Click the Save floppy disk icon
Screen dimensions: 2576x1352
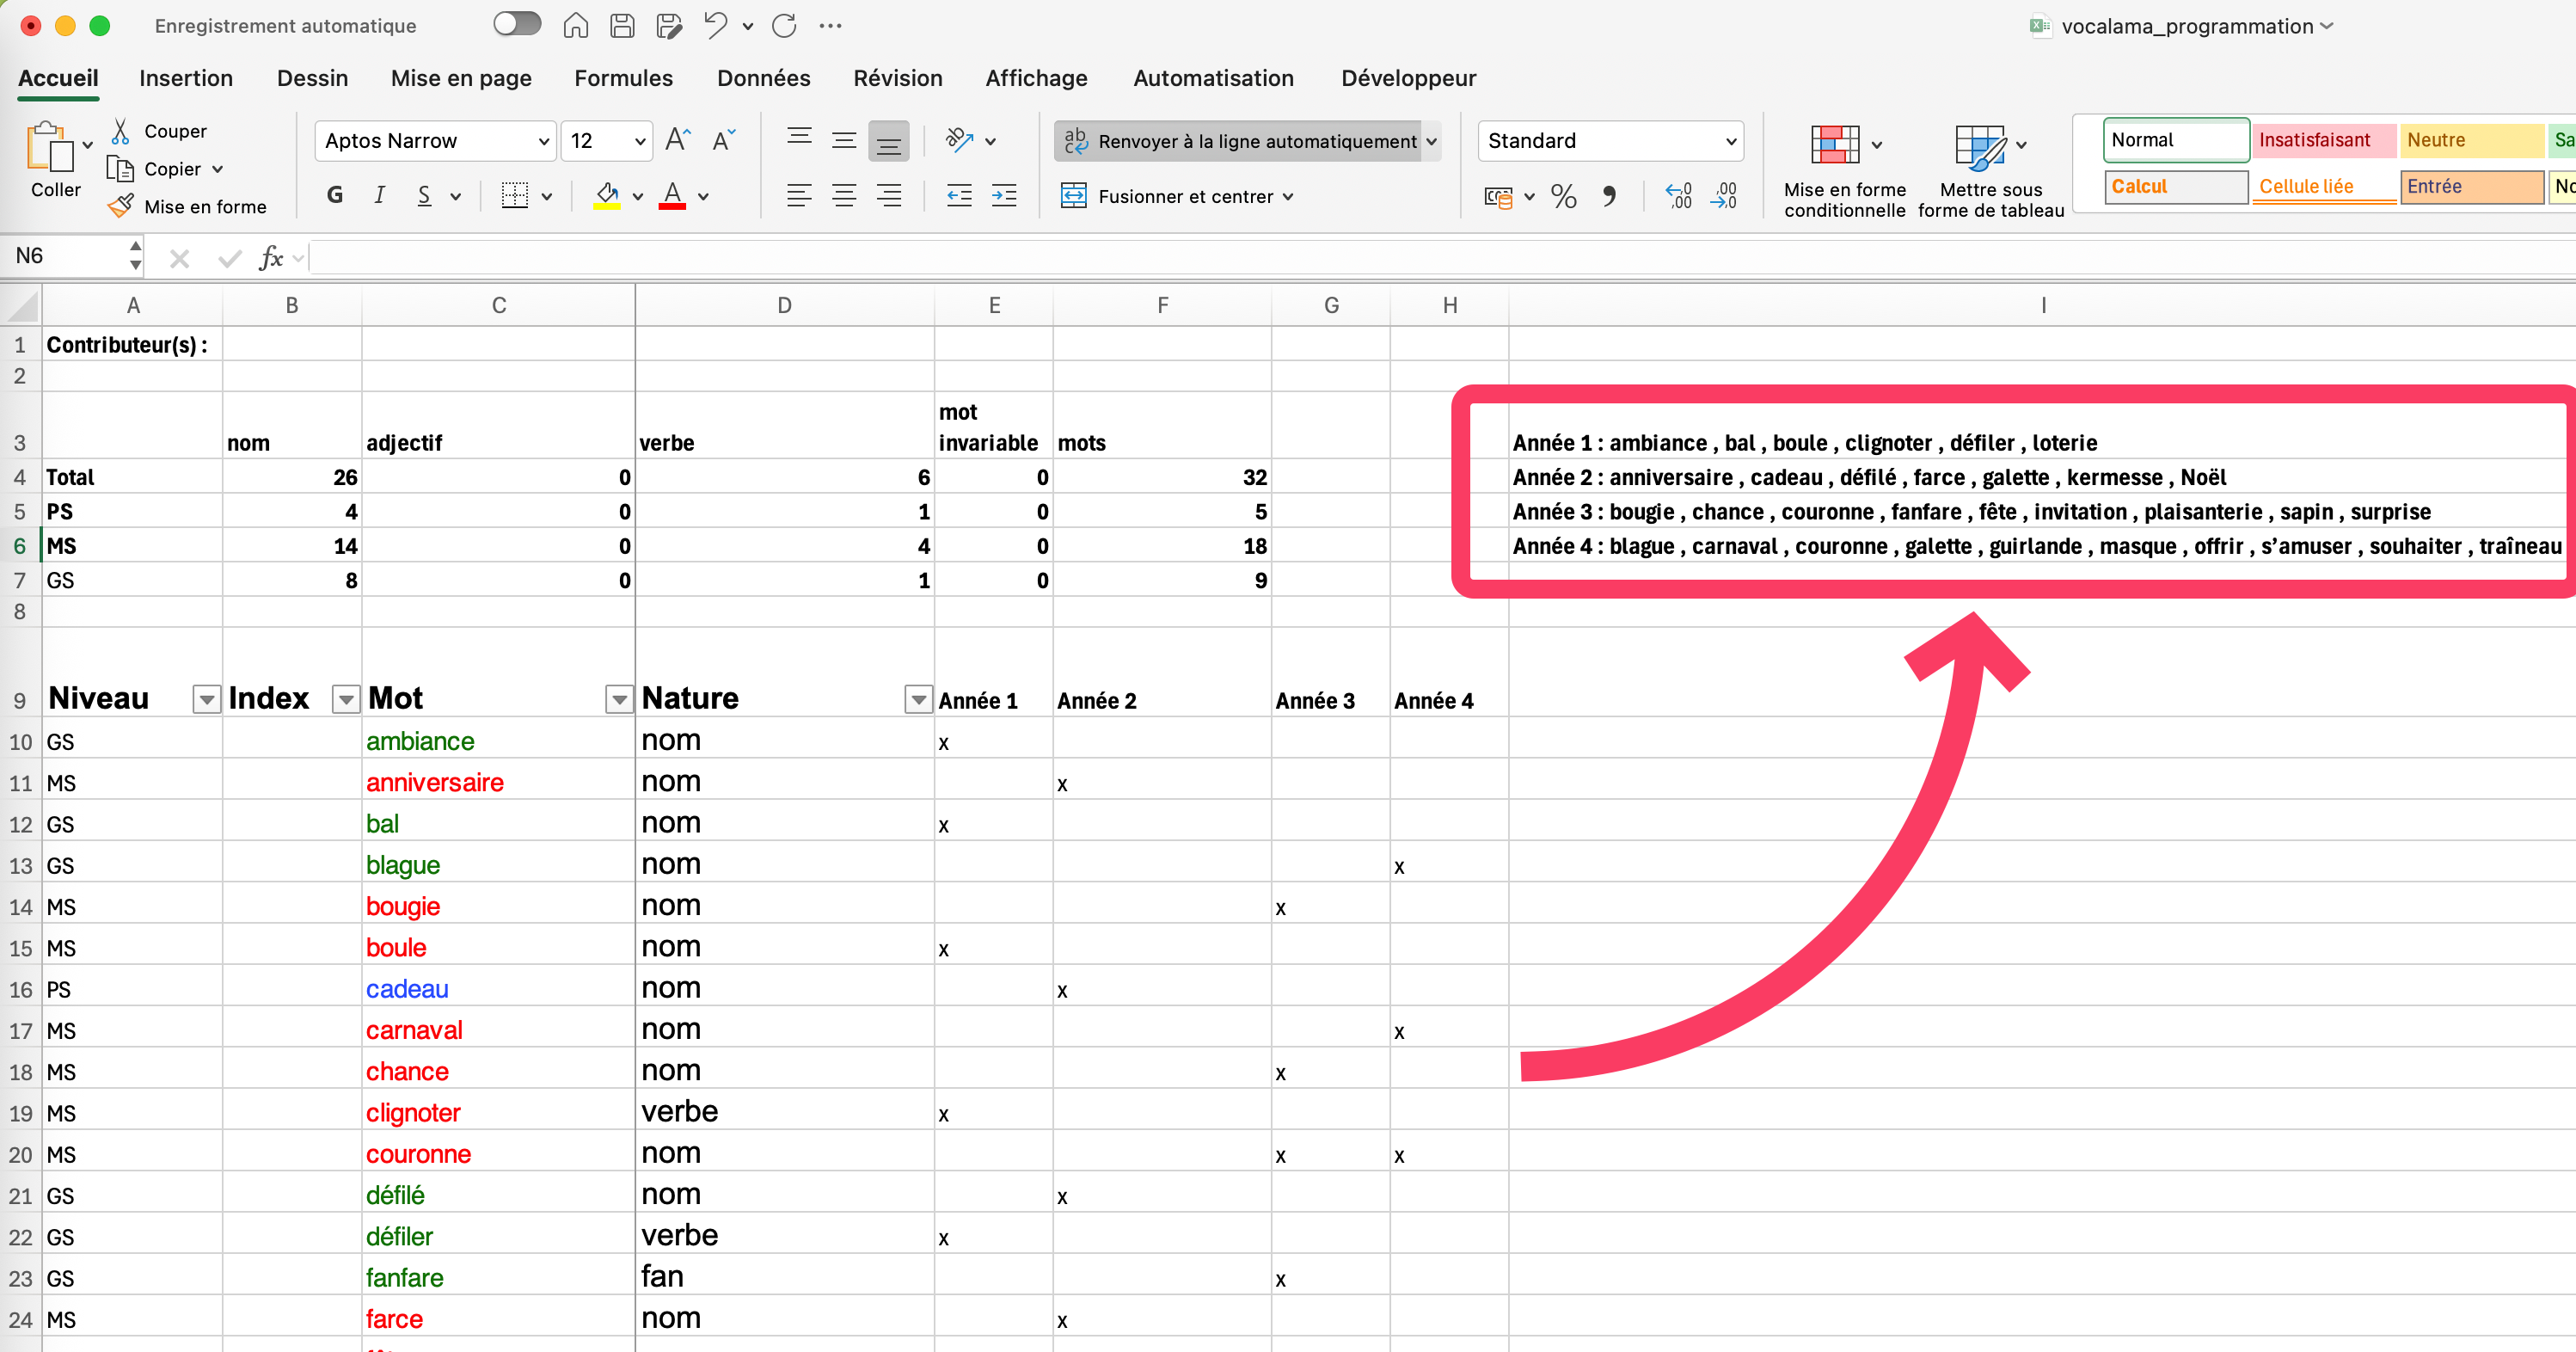[x=622, y=25]
